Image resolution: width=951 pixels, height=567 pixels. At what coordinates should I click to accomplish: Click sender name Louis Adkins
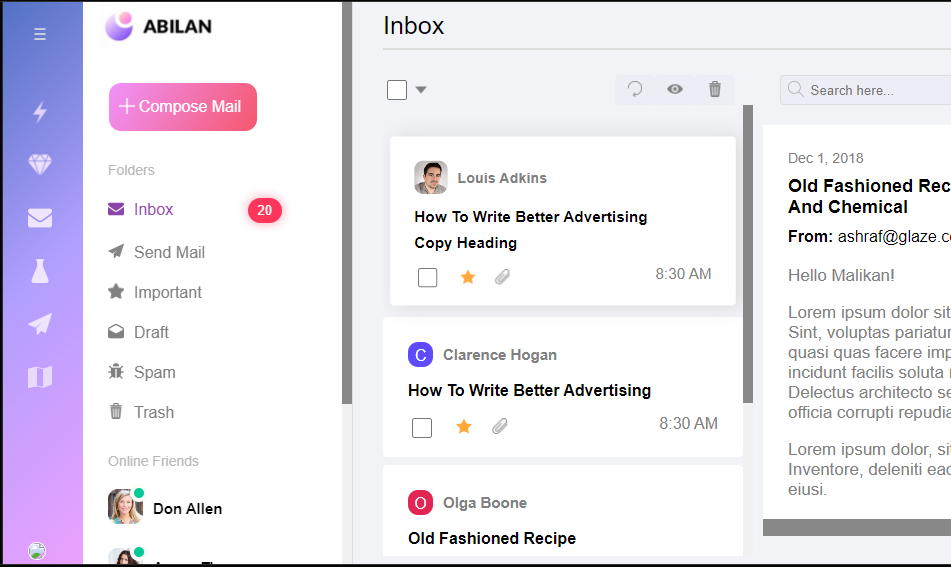click(502, 178)
